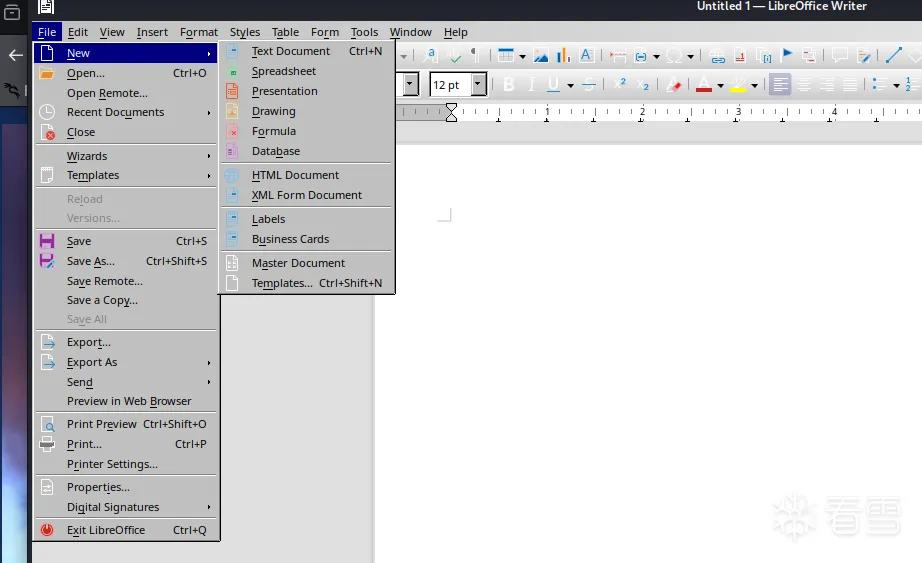Expand the Insert Table dropdown arrow
922x563 pixels.
[x=522, y=56]
